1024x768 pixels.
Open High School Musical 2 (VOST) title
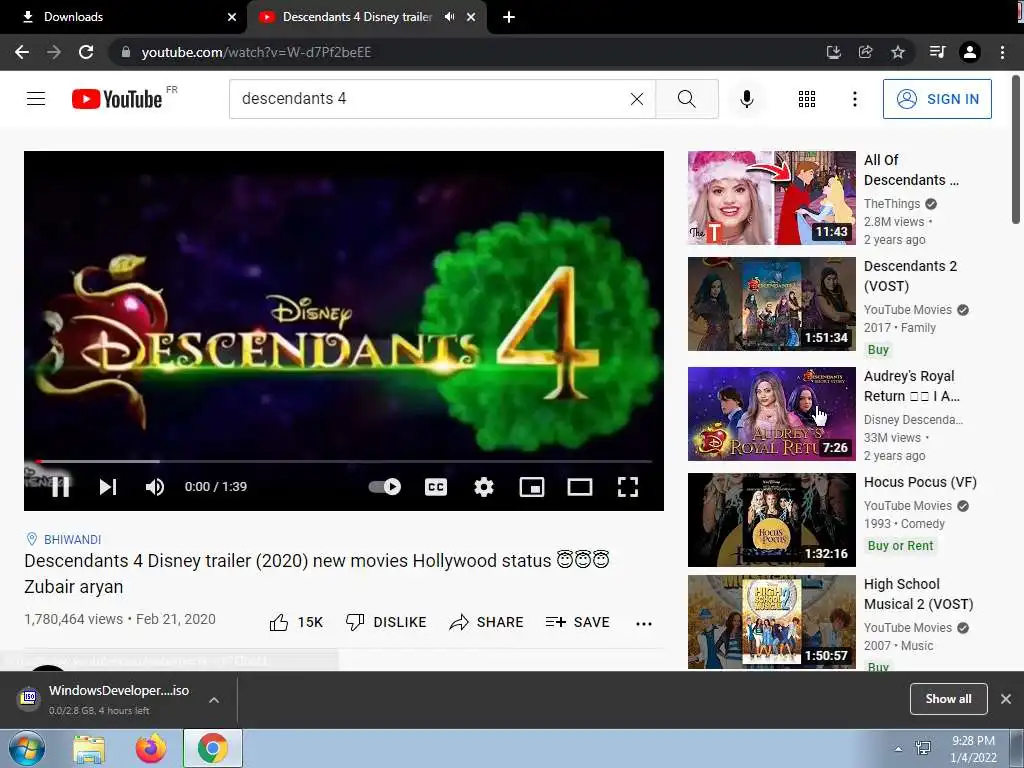919,594
